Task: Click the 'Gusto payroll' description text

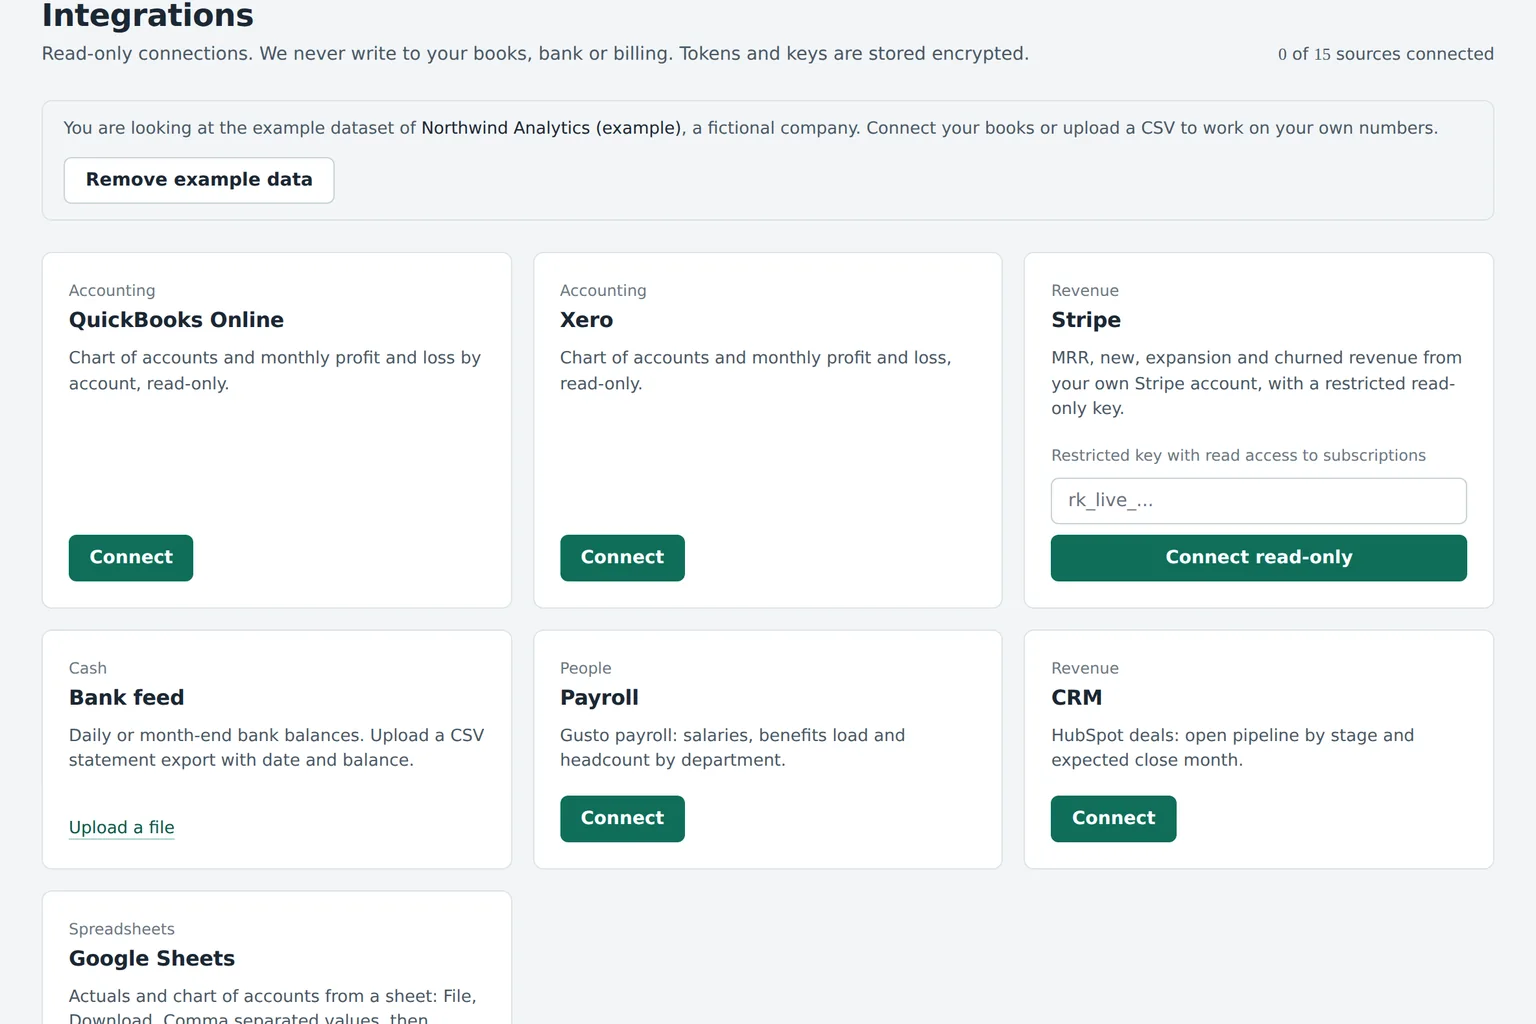Action: [732, 748]
